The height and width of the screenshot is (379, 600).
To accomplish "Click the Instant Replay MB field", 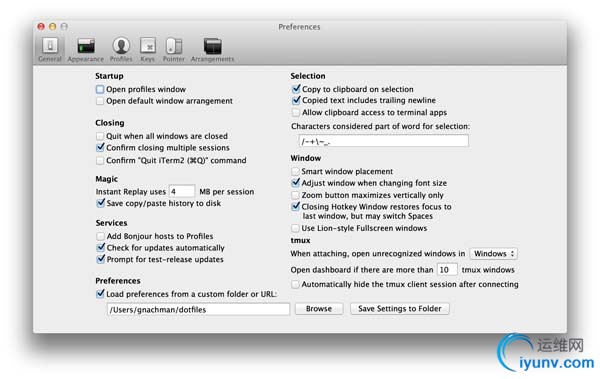I will pyautogui.click(x=182, y=191).
